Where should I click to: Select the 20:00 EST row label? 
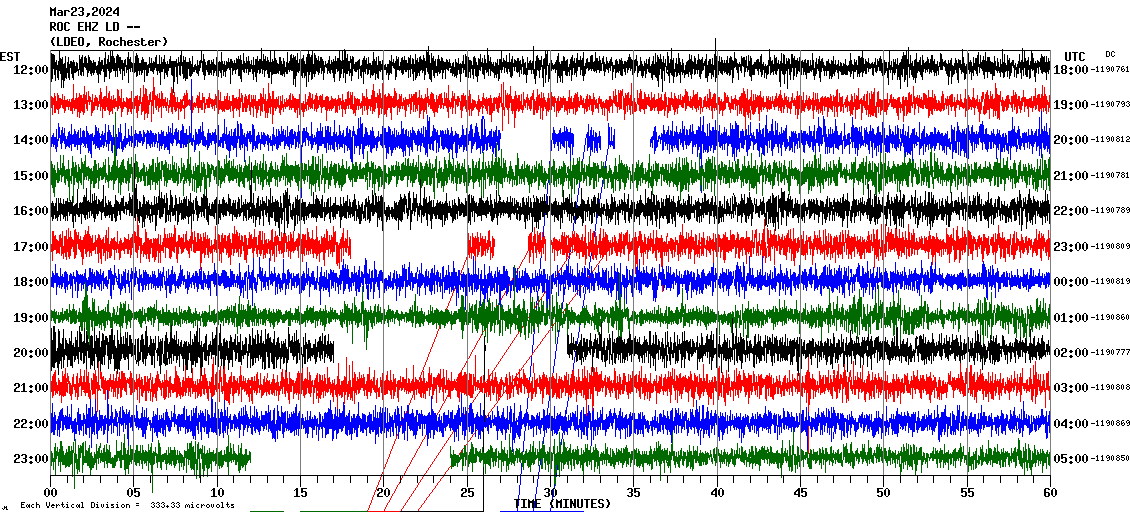coord(30,353)
